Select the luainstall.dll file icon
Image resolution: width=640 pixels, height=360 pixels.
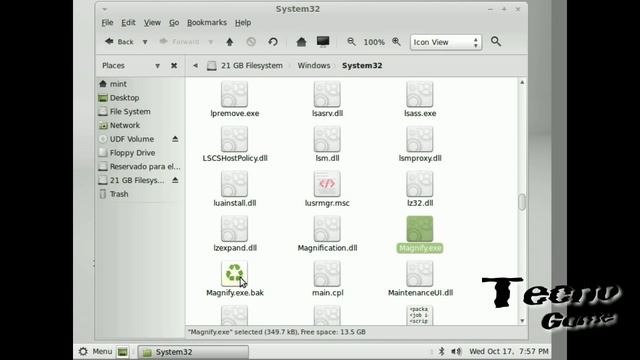point(234,184)
